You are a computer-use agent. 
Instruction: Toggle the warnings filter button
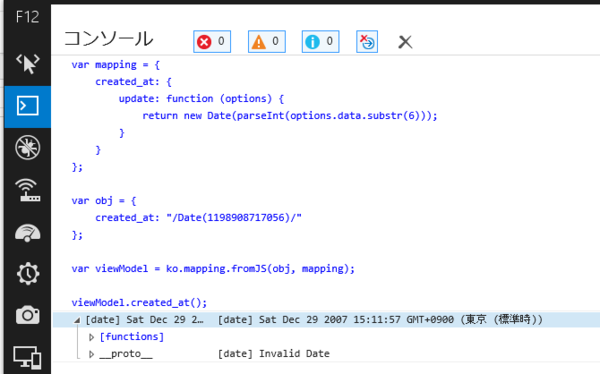[267, 41]
